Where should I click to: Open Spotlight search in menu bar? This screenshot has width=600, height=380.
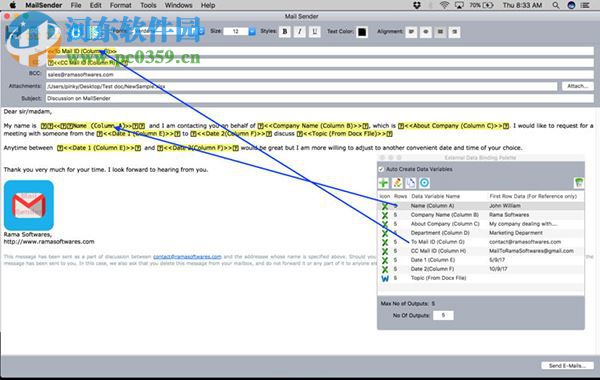556,5
